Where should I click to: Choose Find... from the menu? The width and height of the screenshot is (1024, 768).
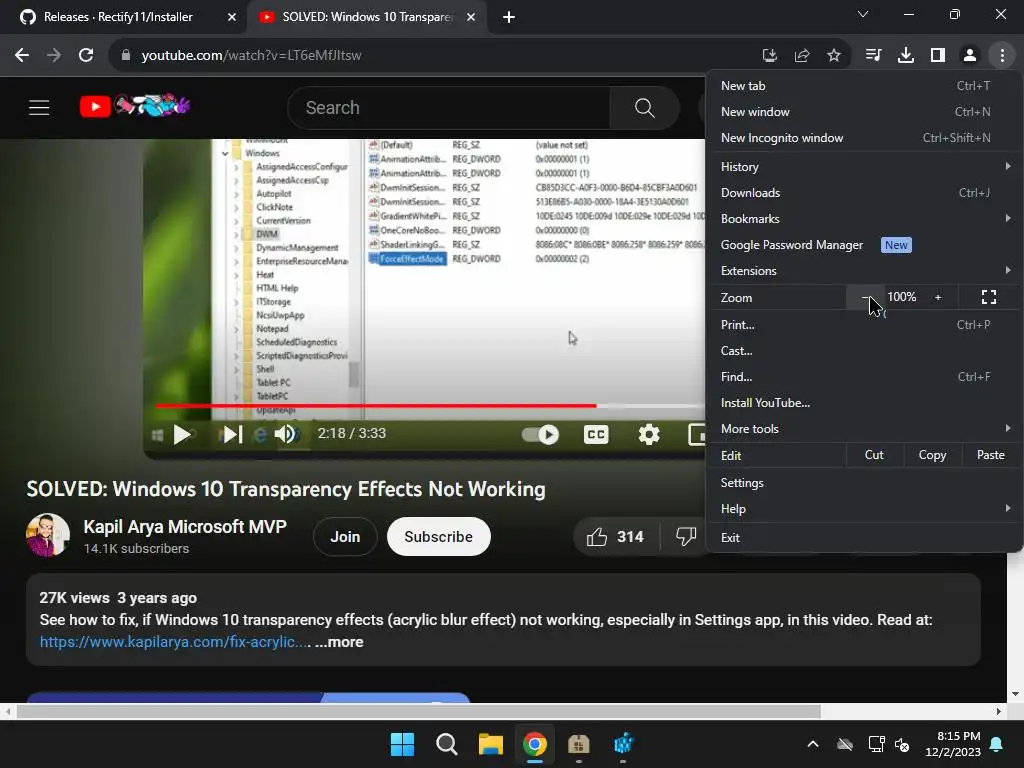click(x=863, y=377)
